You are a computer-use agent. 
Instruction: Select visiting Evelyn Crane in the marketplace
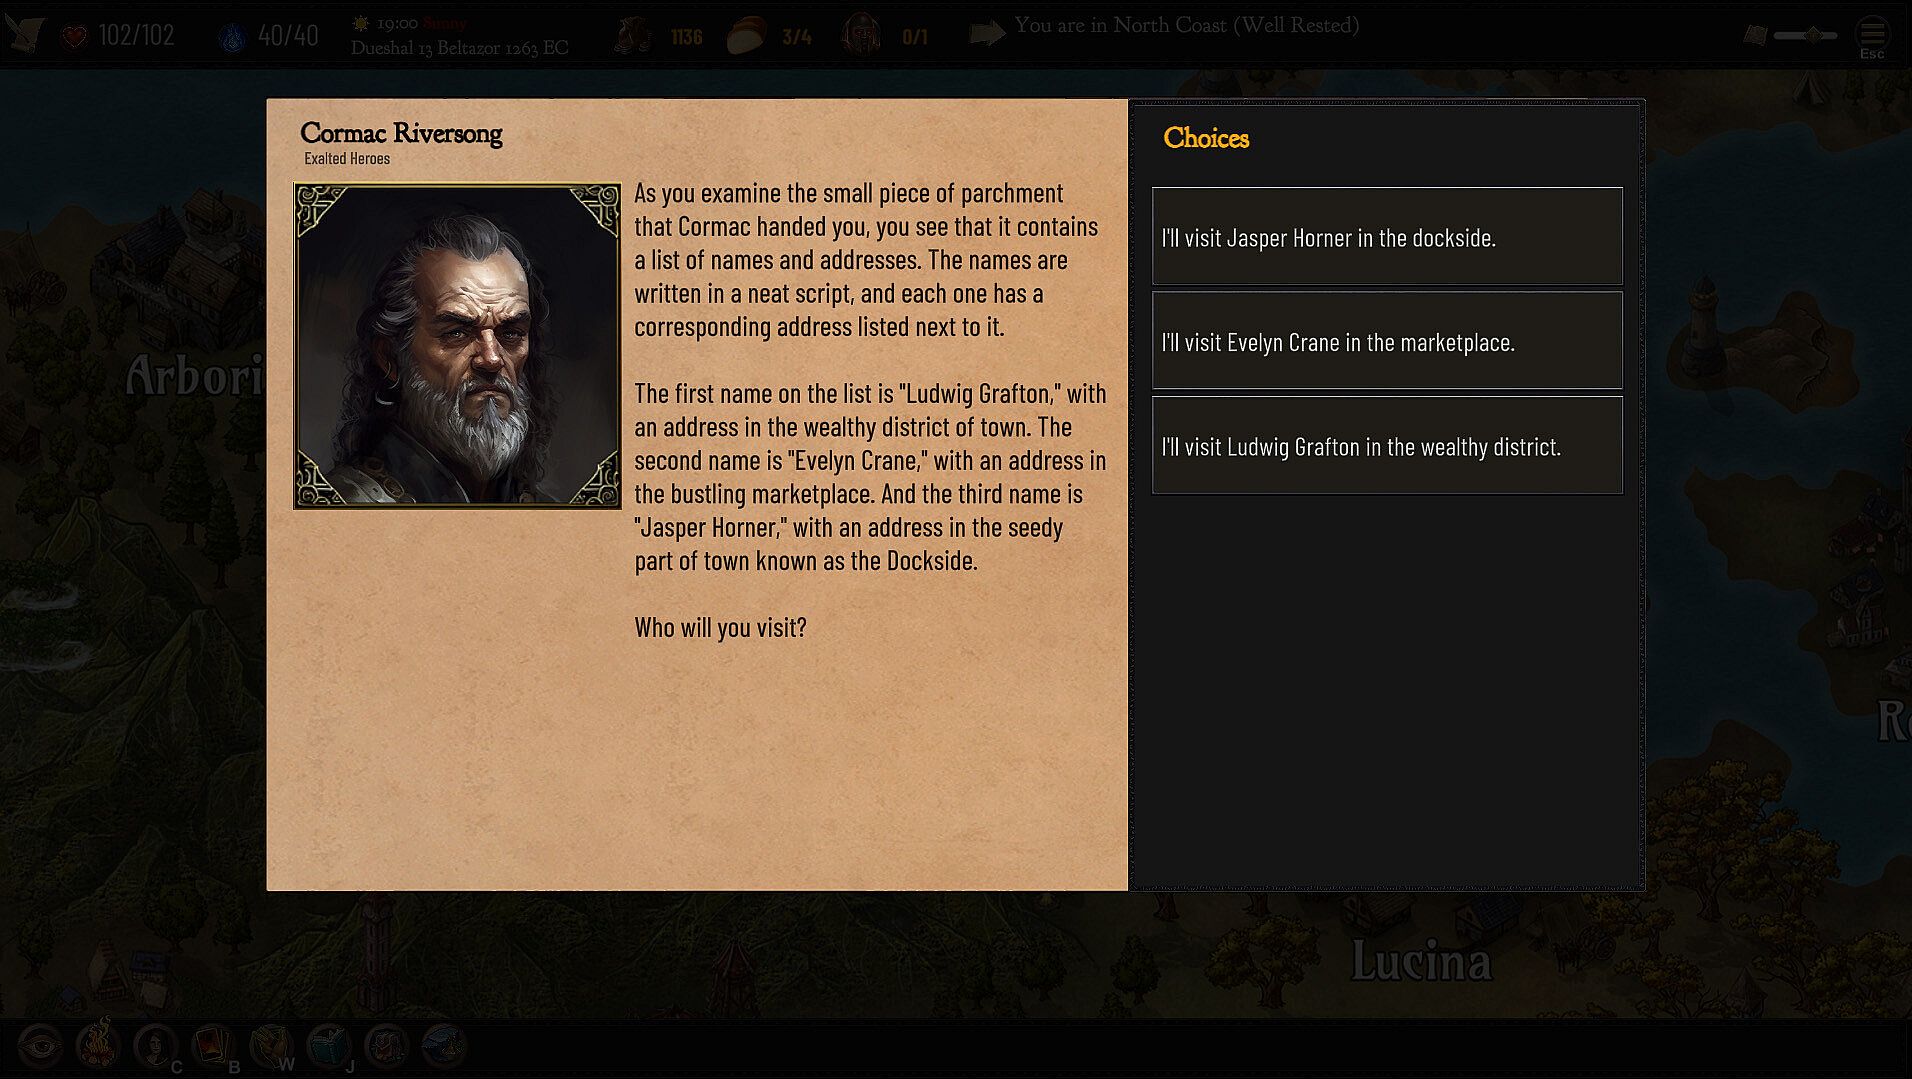1387,340
